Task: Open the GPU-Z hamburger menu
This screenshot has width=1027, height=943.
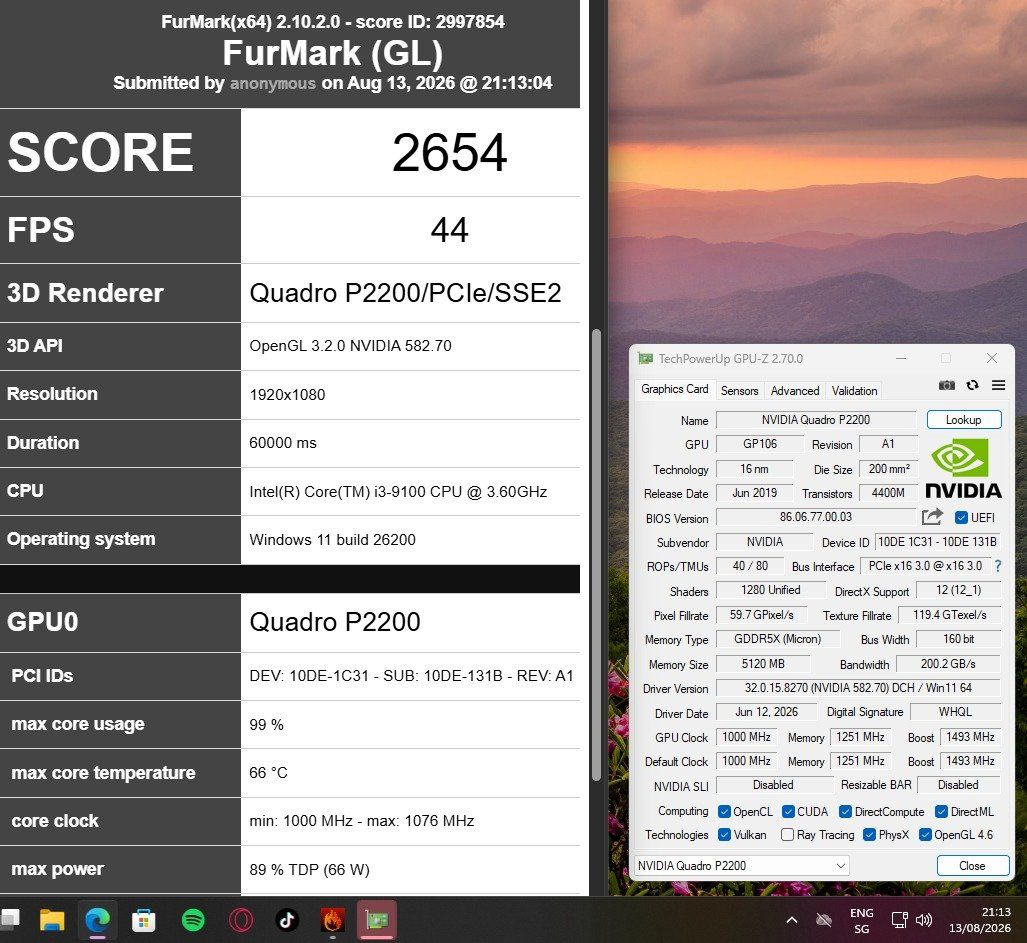Action: (998, 385)
